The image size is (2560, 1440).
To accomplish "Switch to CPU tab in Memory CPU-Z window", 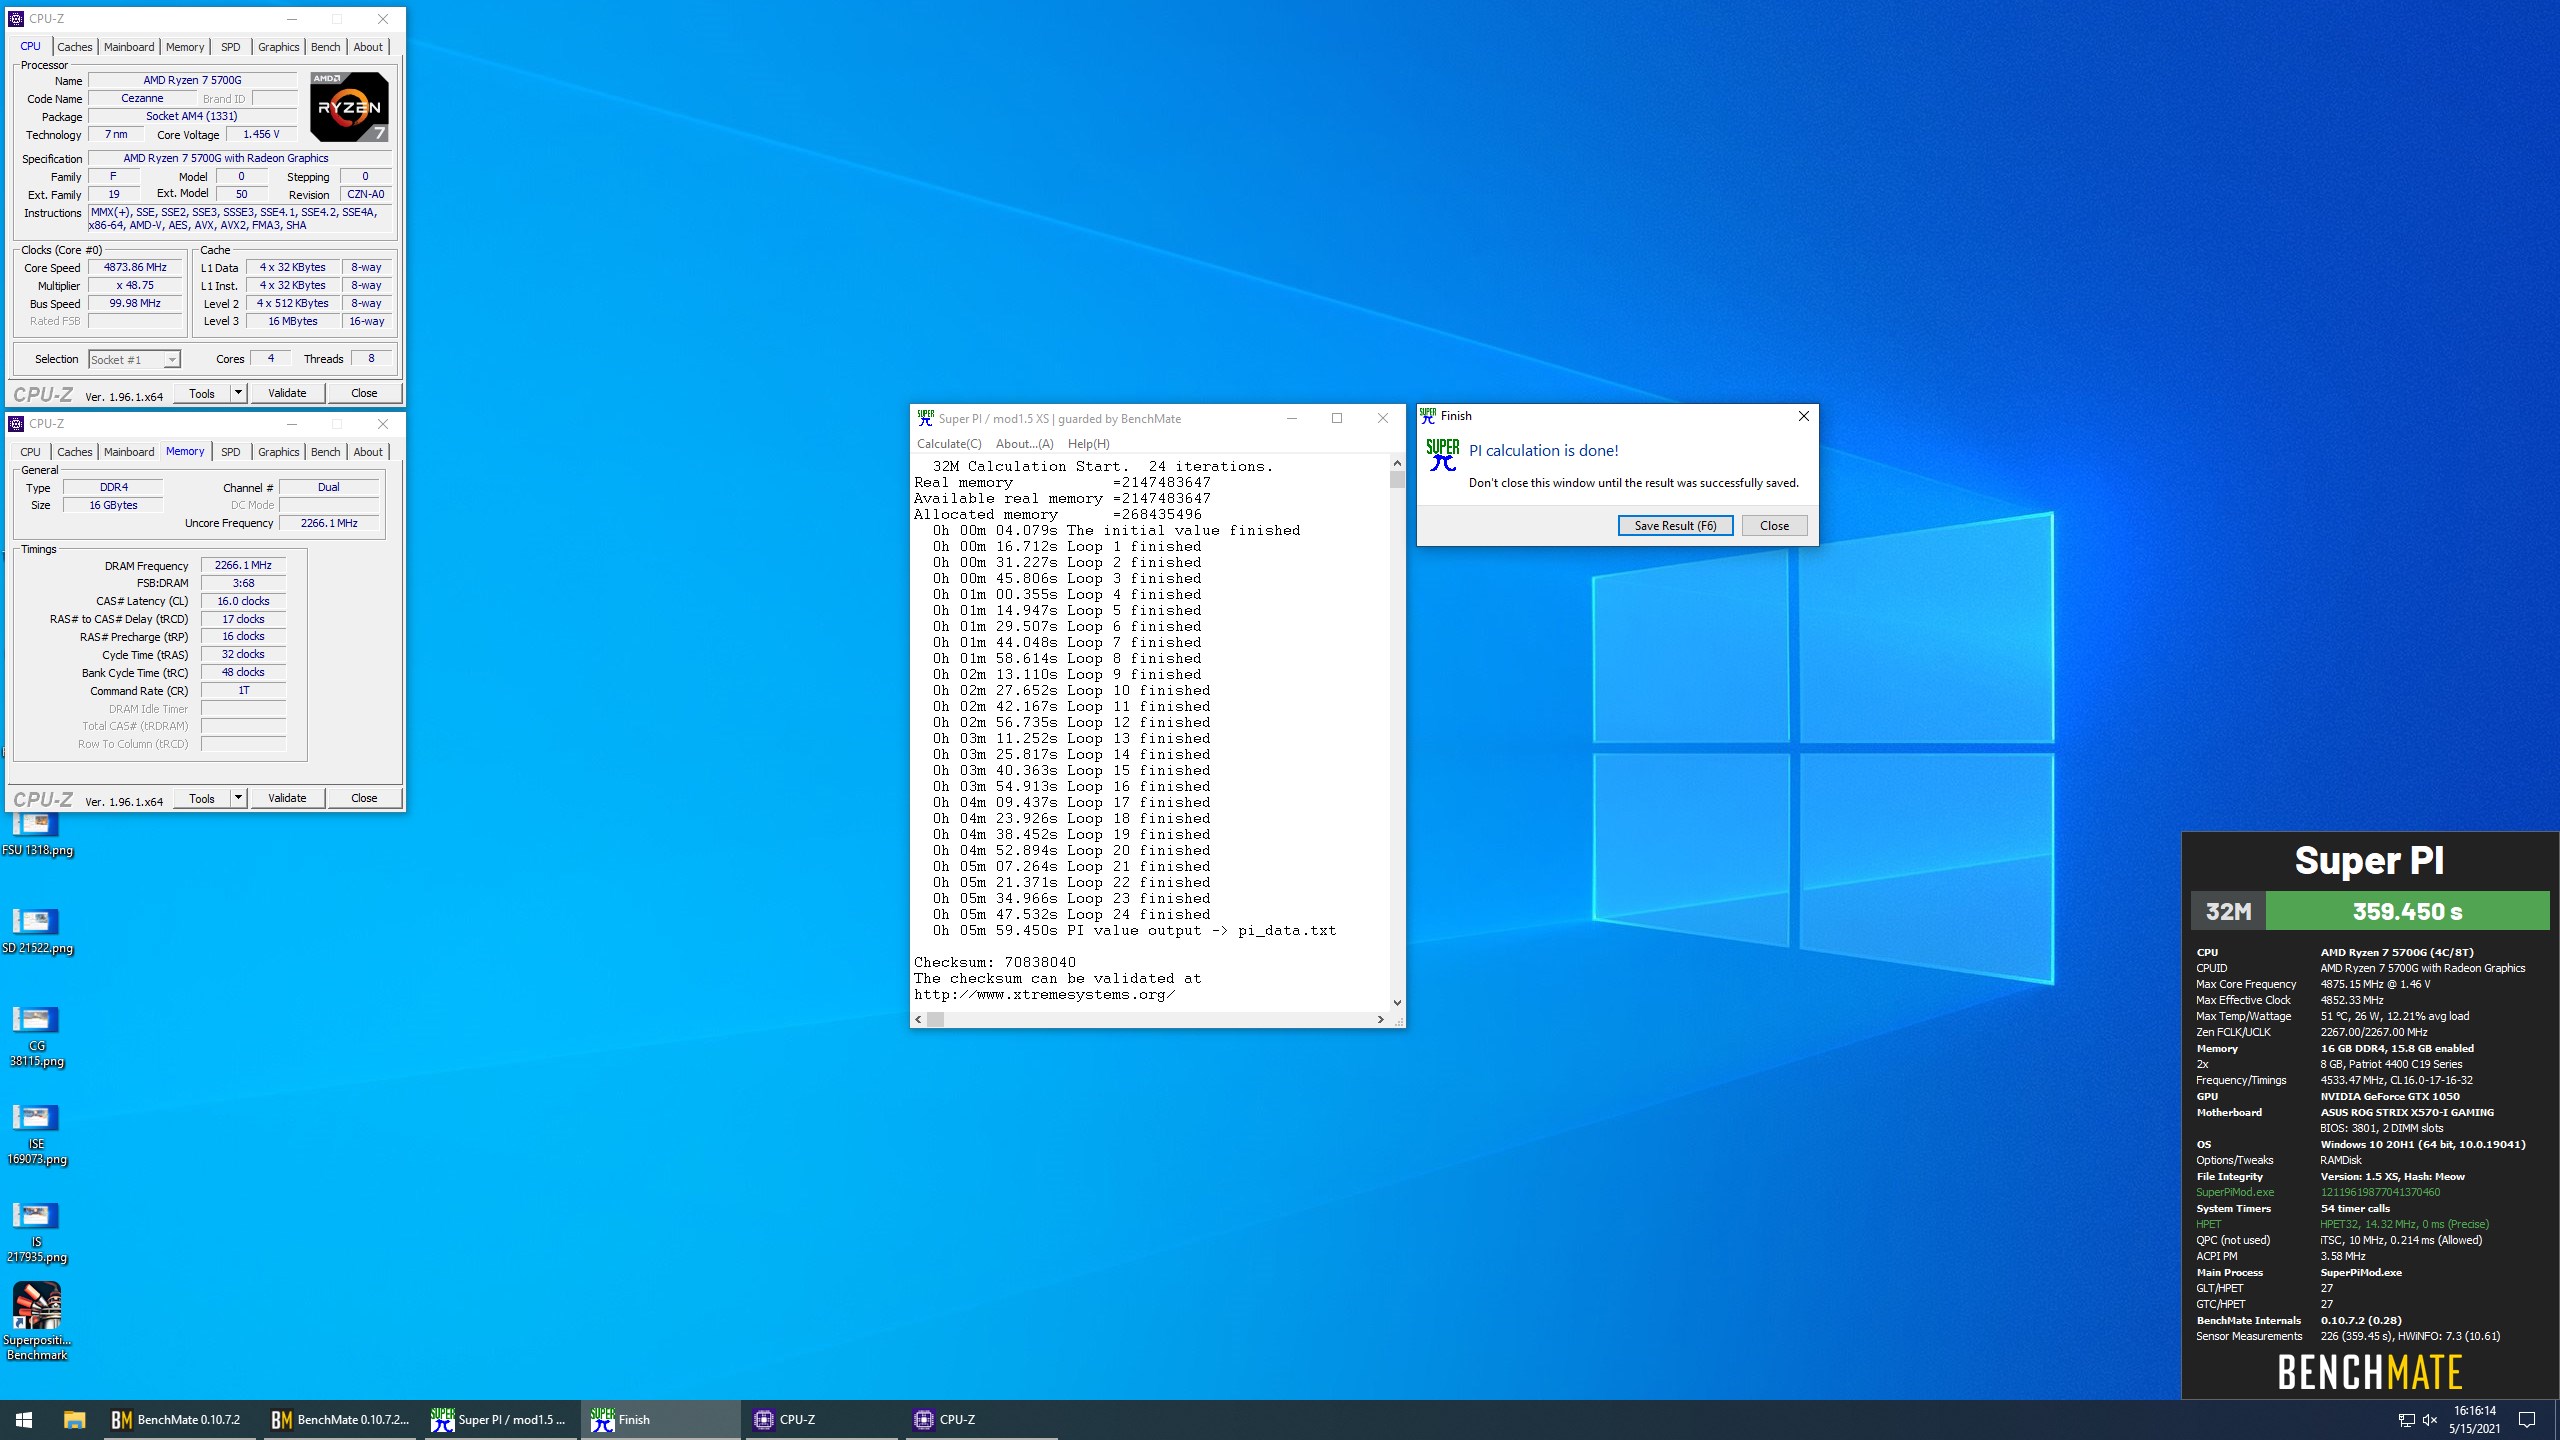I will click(31, 452).
